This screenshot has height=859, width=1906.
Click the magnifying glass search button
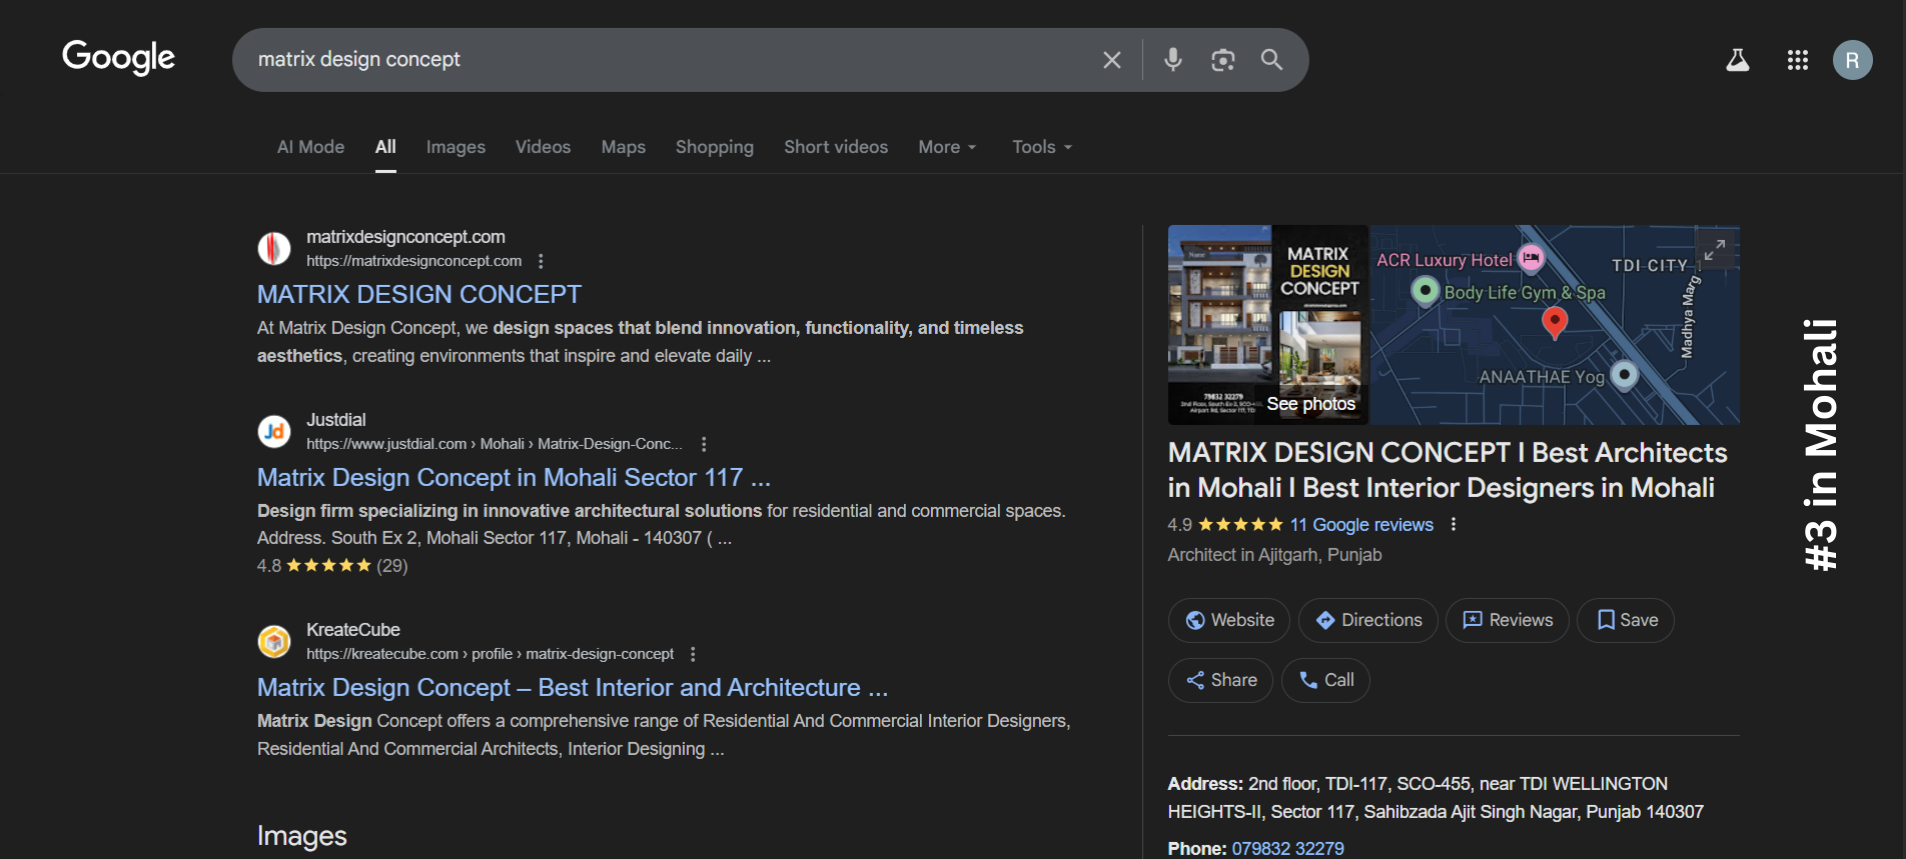pyautogui.click(x=1271, y=60)
